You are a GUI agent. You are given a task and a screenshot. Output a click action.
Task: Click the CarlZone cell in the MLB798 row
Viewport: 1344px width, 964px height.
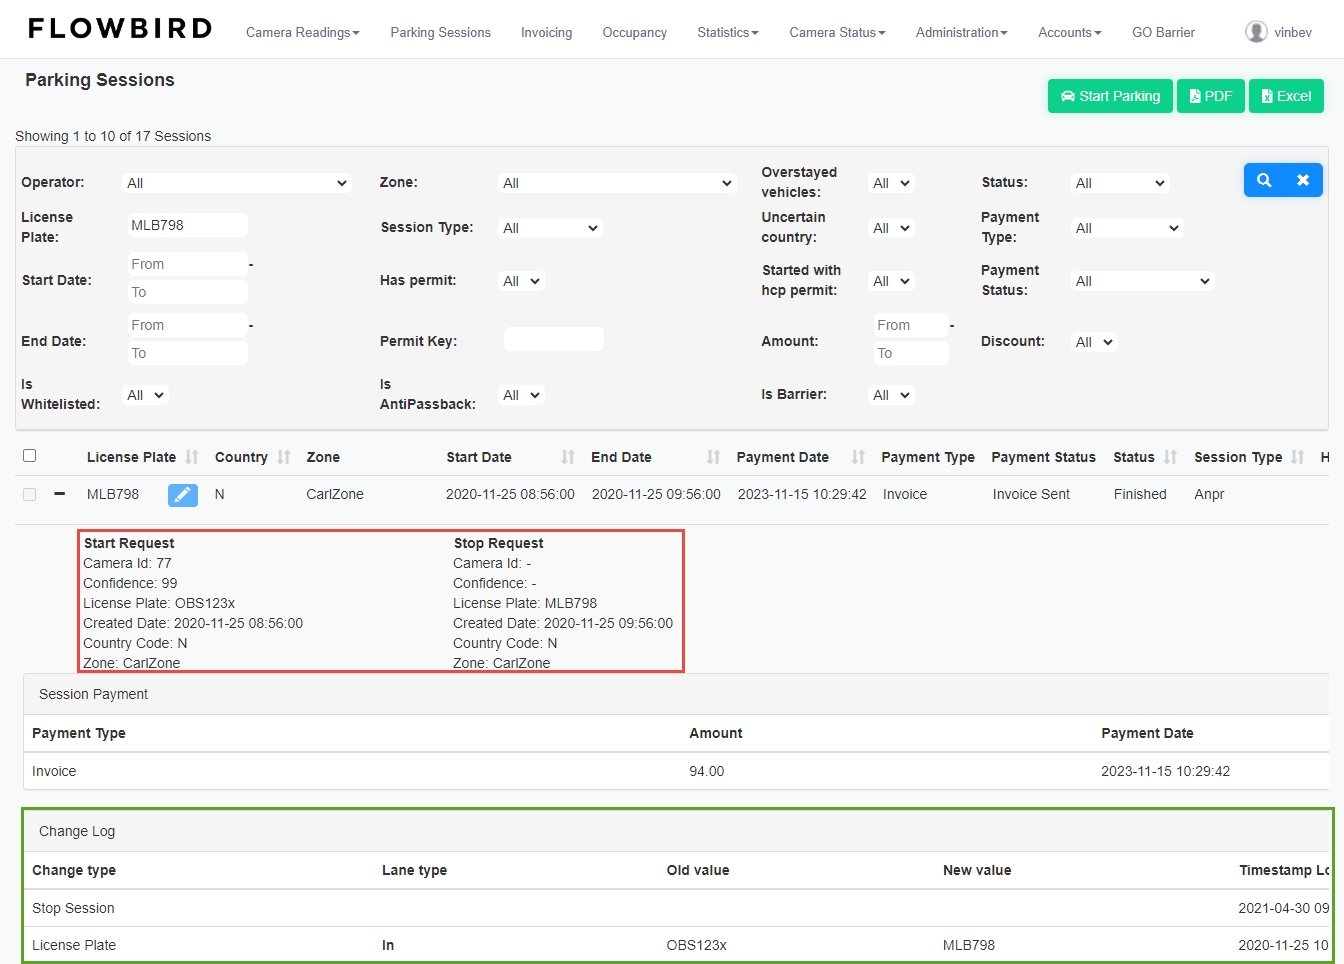pyautogui.click(x=335, y=494)
